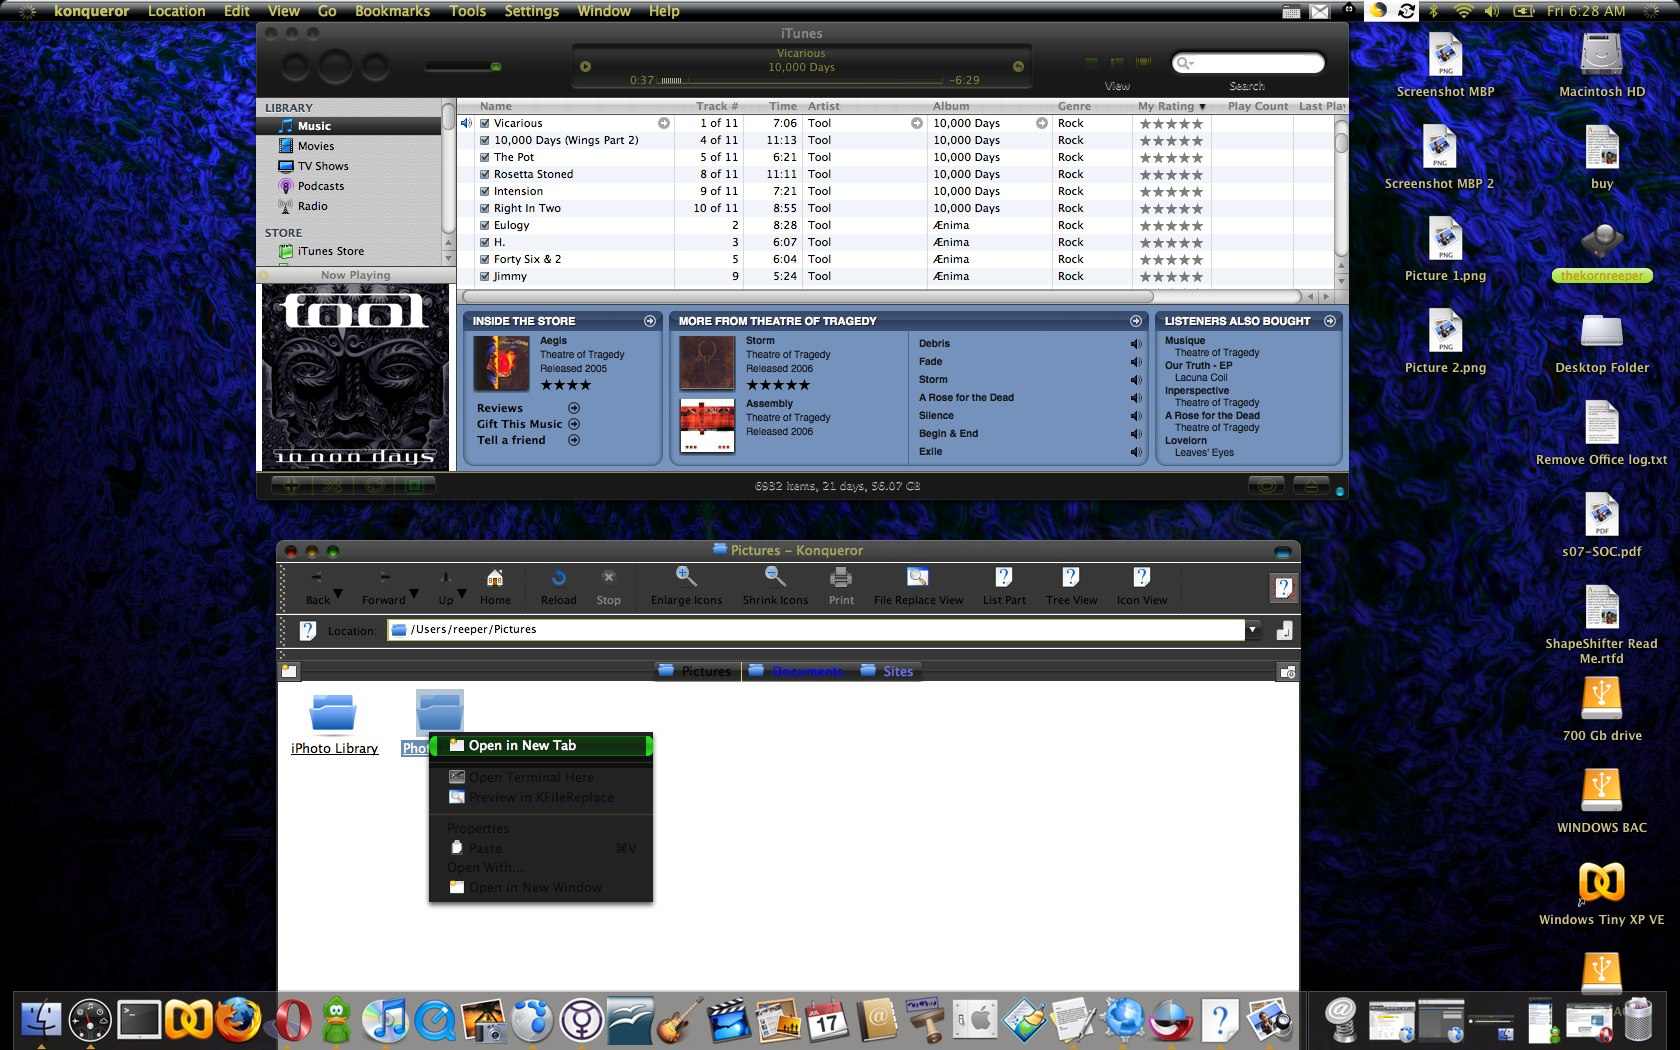Click Gift This Music link
1680x1050 pixels.
click(x=519, y=424)
